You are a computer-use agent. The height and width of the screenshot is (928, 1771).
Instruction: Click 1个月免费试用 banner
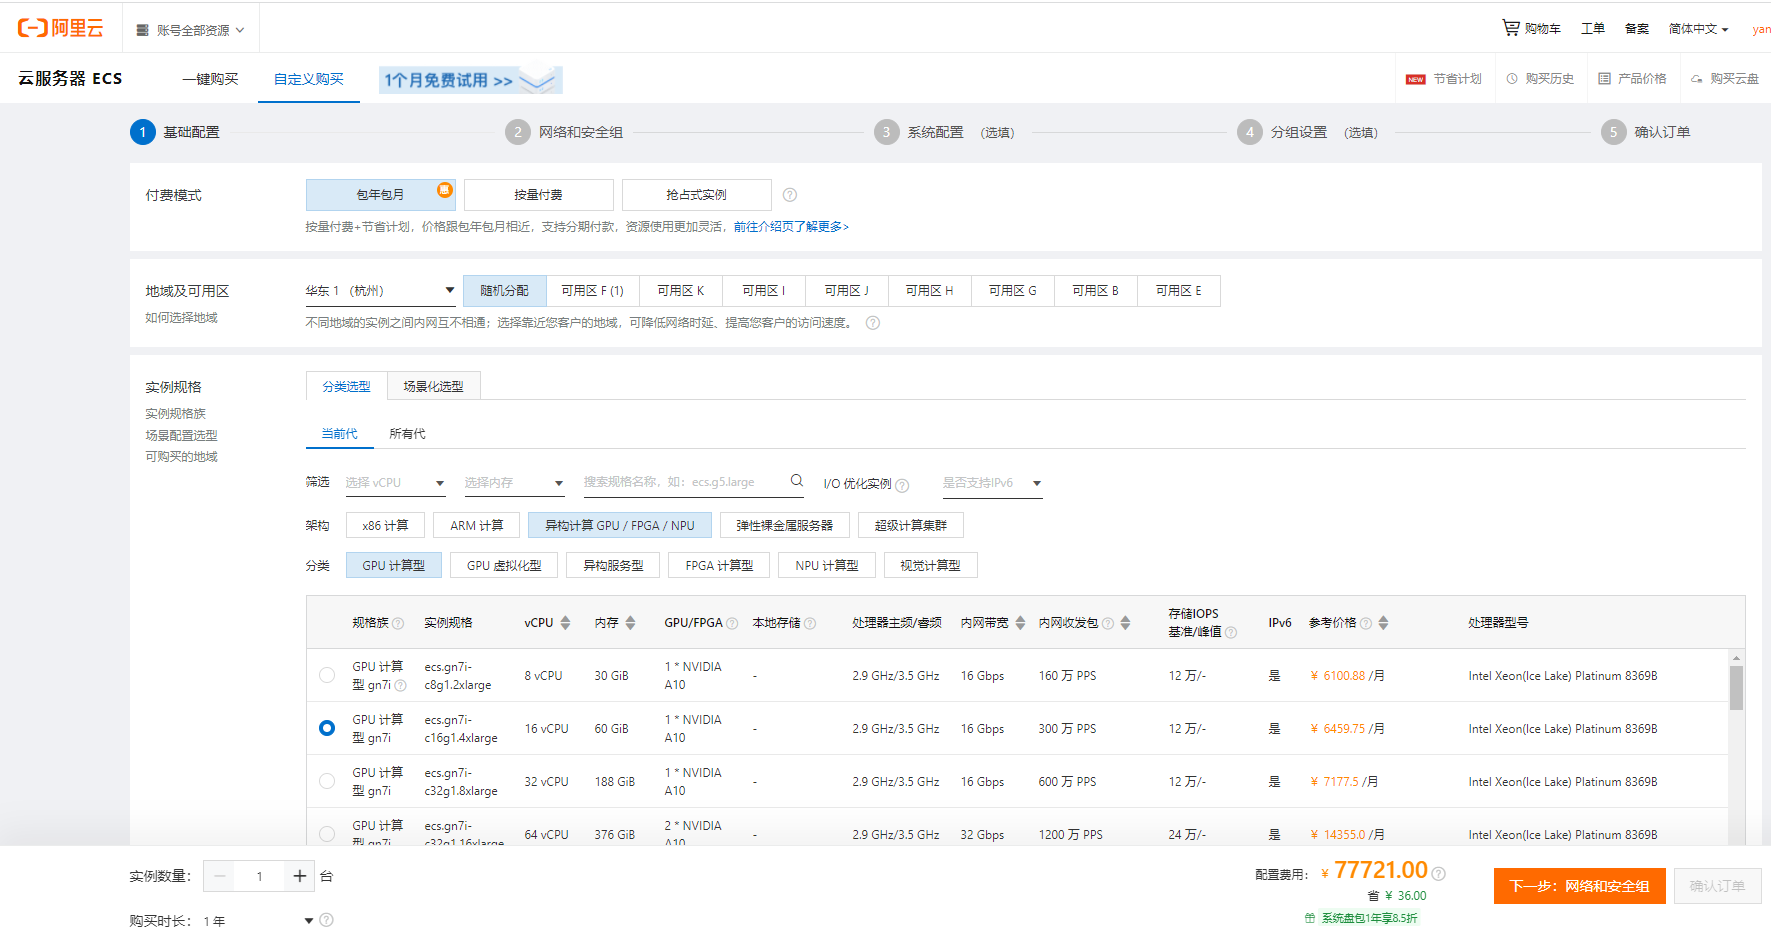click(x=471, y=80)
